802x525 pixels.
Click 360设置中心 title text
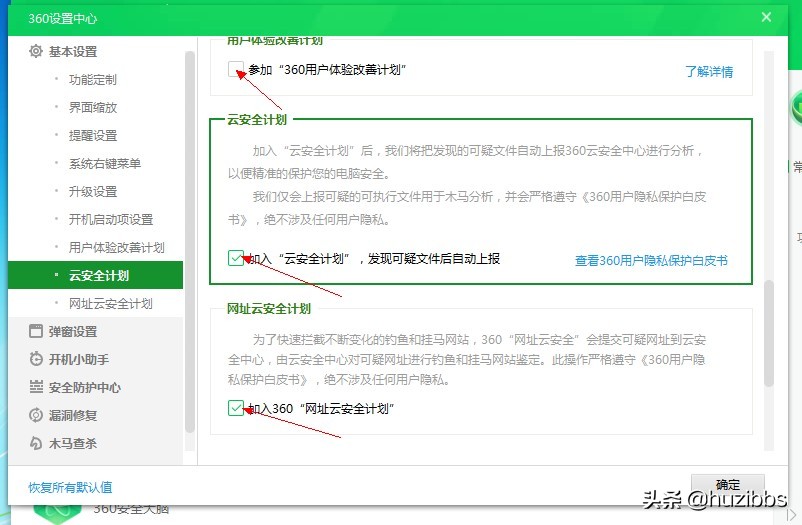[x=62, y=18]
